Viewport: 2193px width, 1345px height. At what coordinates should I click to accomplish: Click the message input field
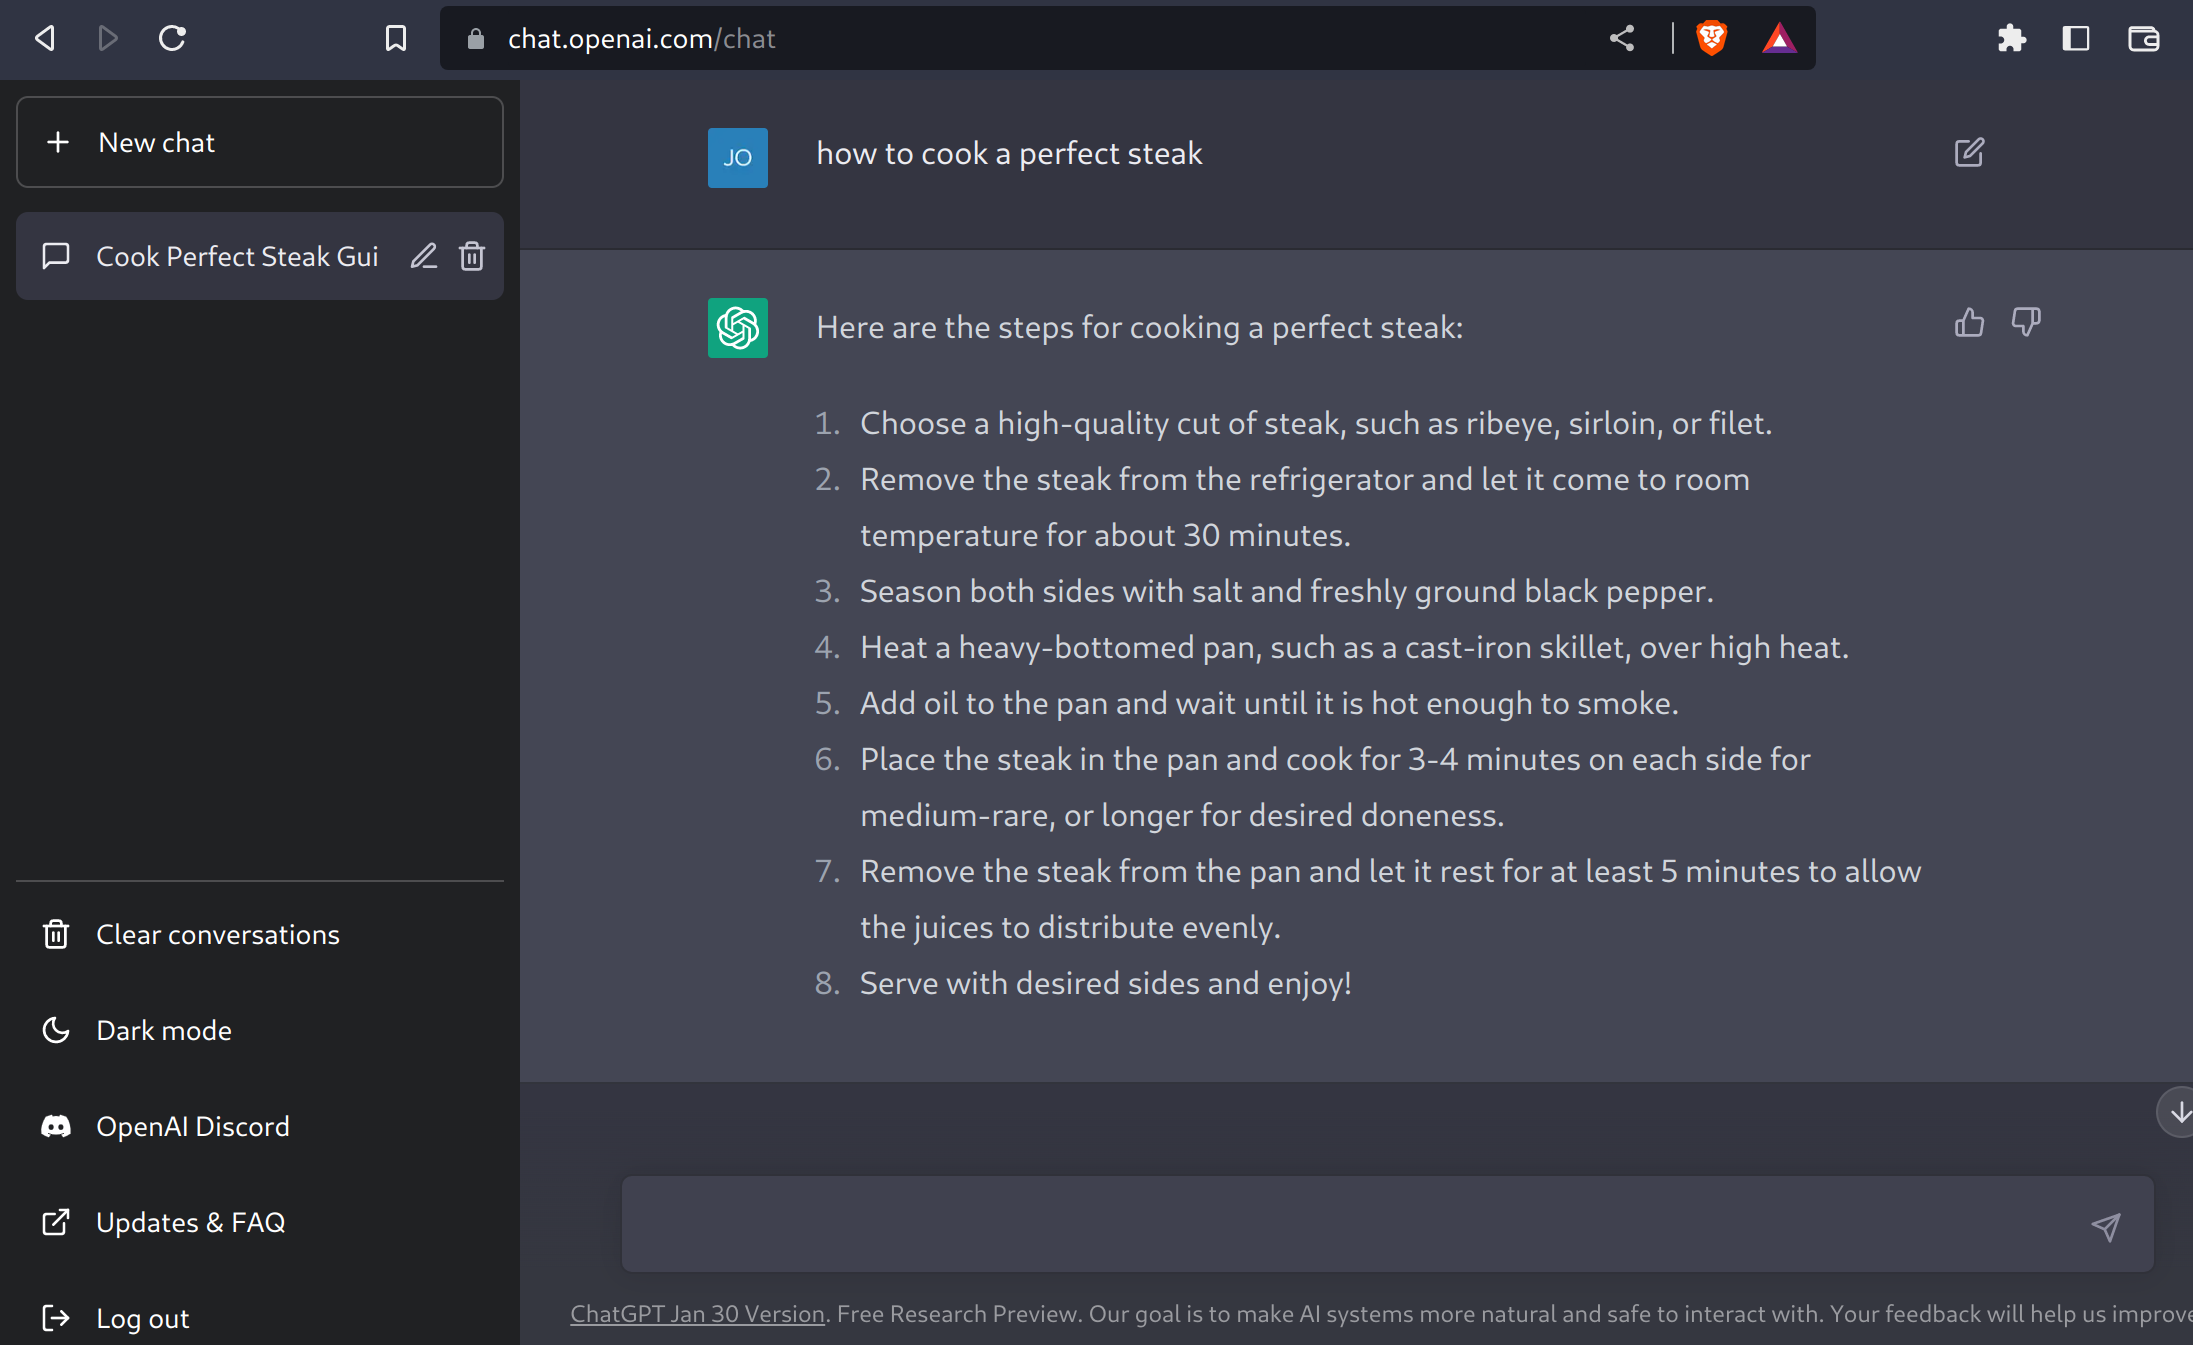coord(1350,1224)
